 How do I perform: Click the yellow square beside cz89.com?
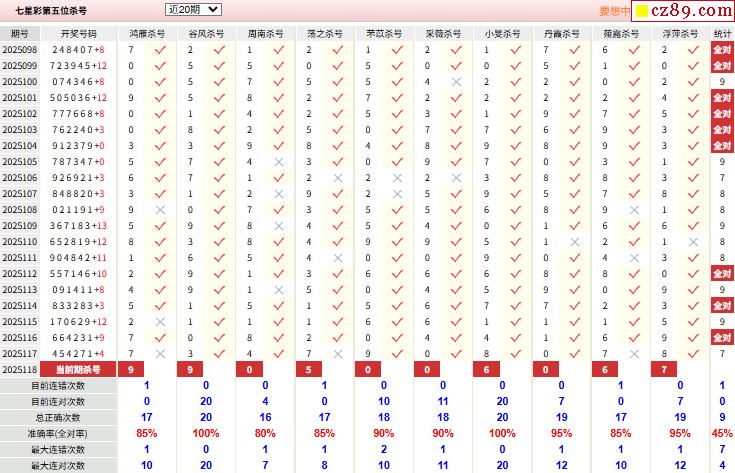tap(642, 11)
